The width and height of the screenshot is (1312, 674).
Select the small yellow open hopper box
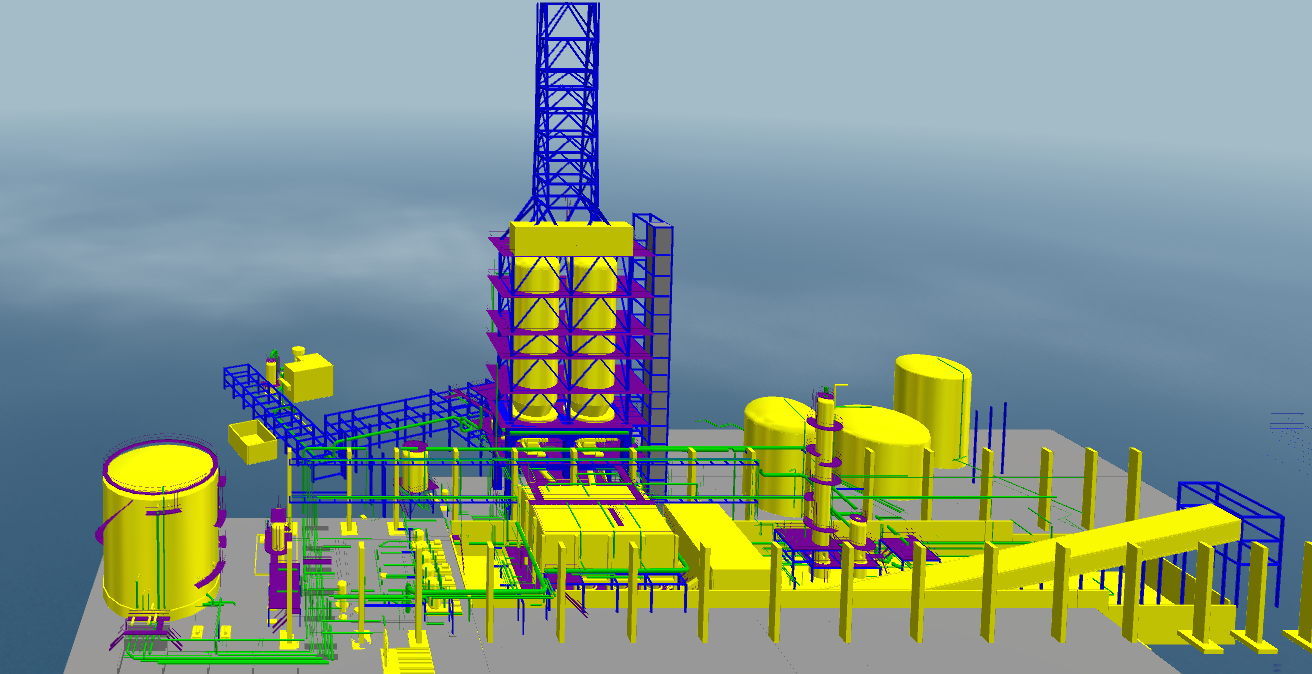(x=252, y=441)
